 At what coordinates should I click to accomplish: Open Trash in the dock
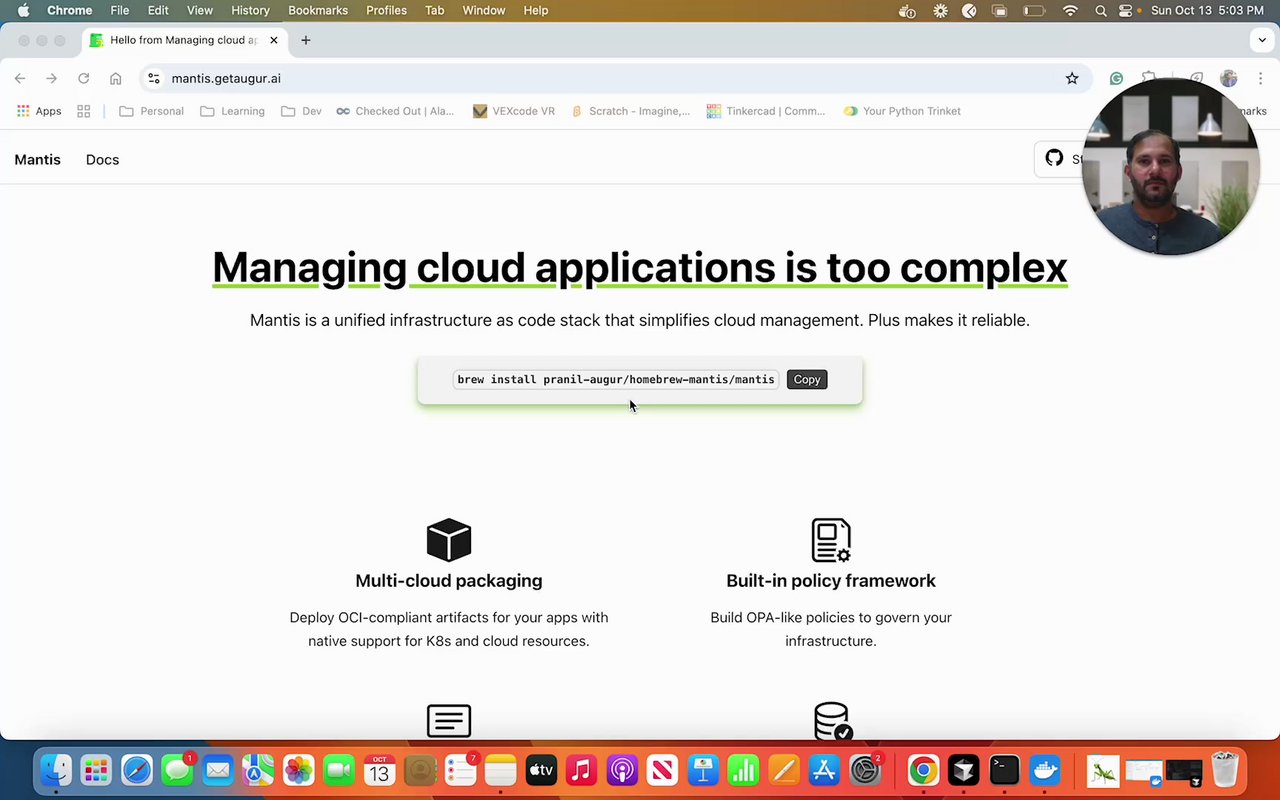coord(1225,770)
